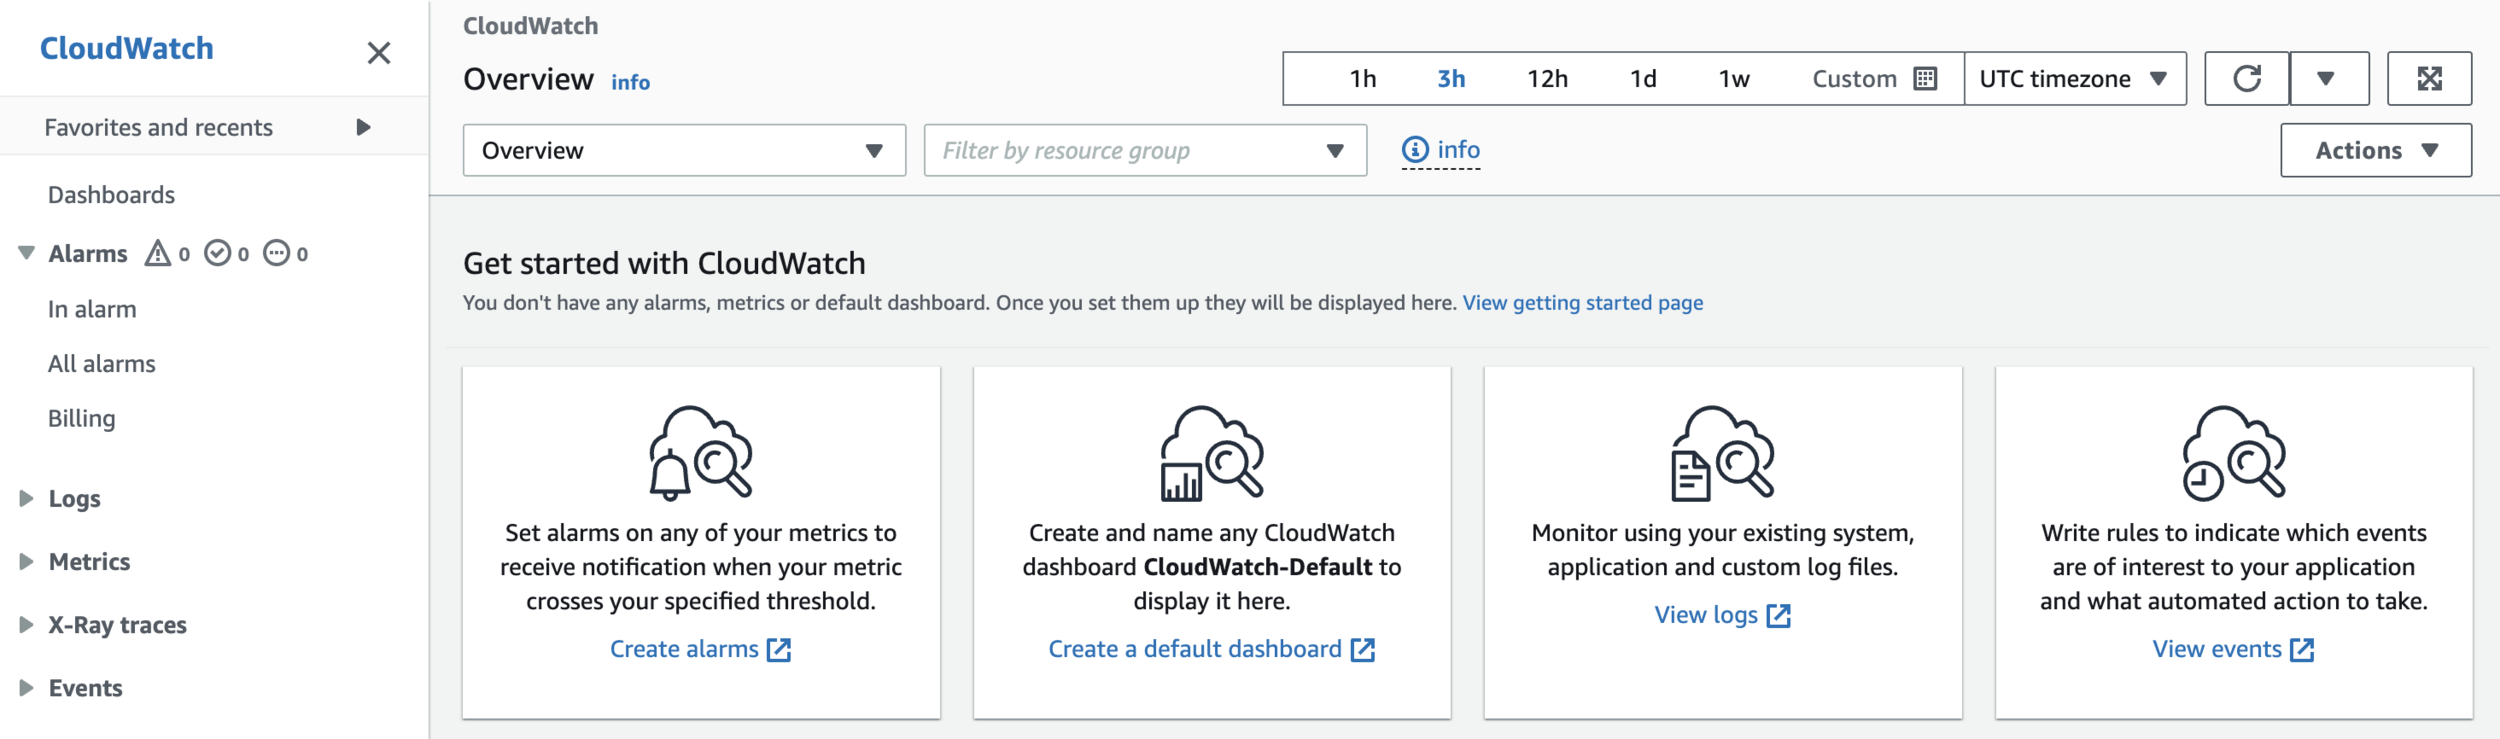Click info link next to Overview heading
The height and width of the screenshot is (739, 2500).
pyautogui.click(x=630, y=82)
